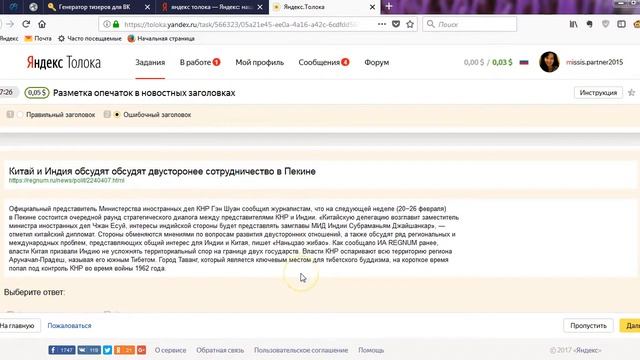The width and height of the screenshot is (640, 360).
Task: Click into the browser Поиск search field
Action: click(469, 24)
